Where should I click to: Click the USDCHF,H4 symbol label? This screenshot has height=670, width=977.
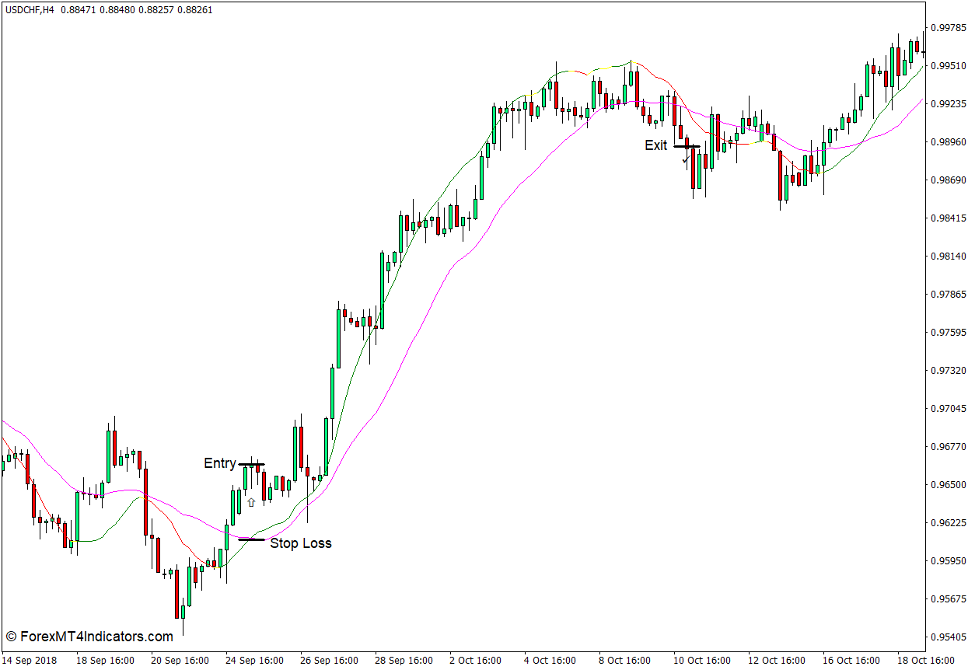click(30, 9)
